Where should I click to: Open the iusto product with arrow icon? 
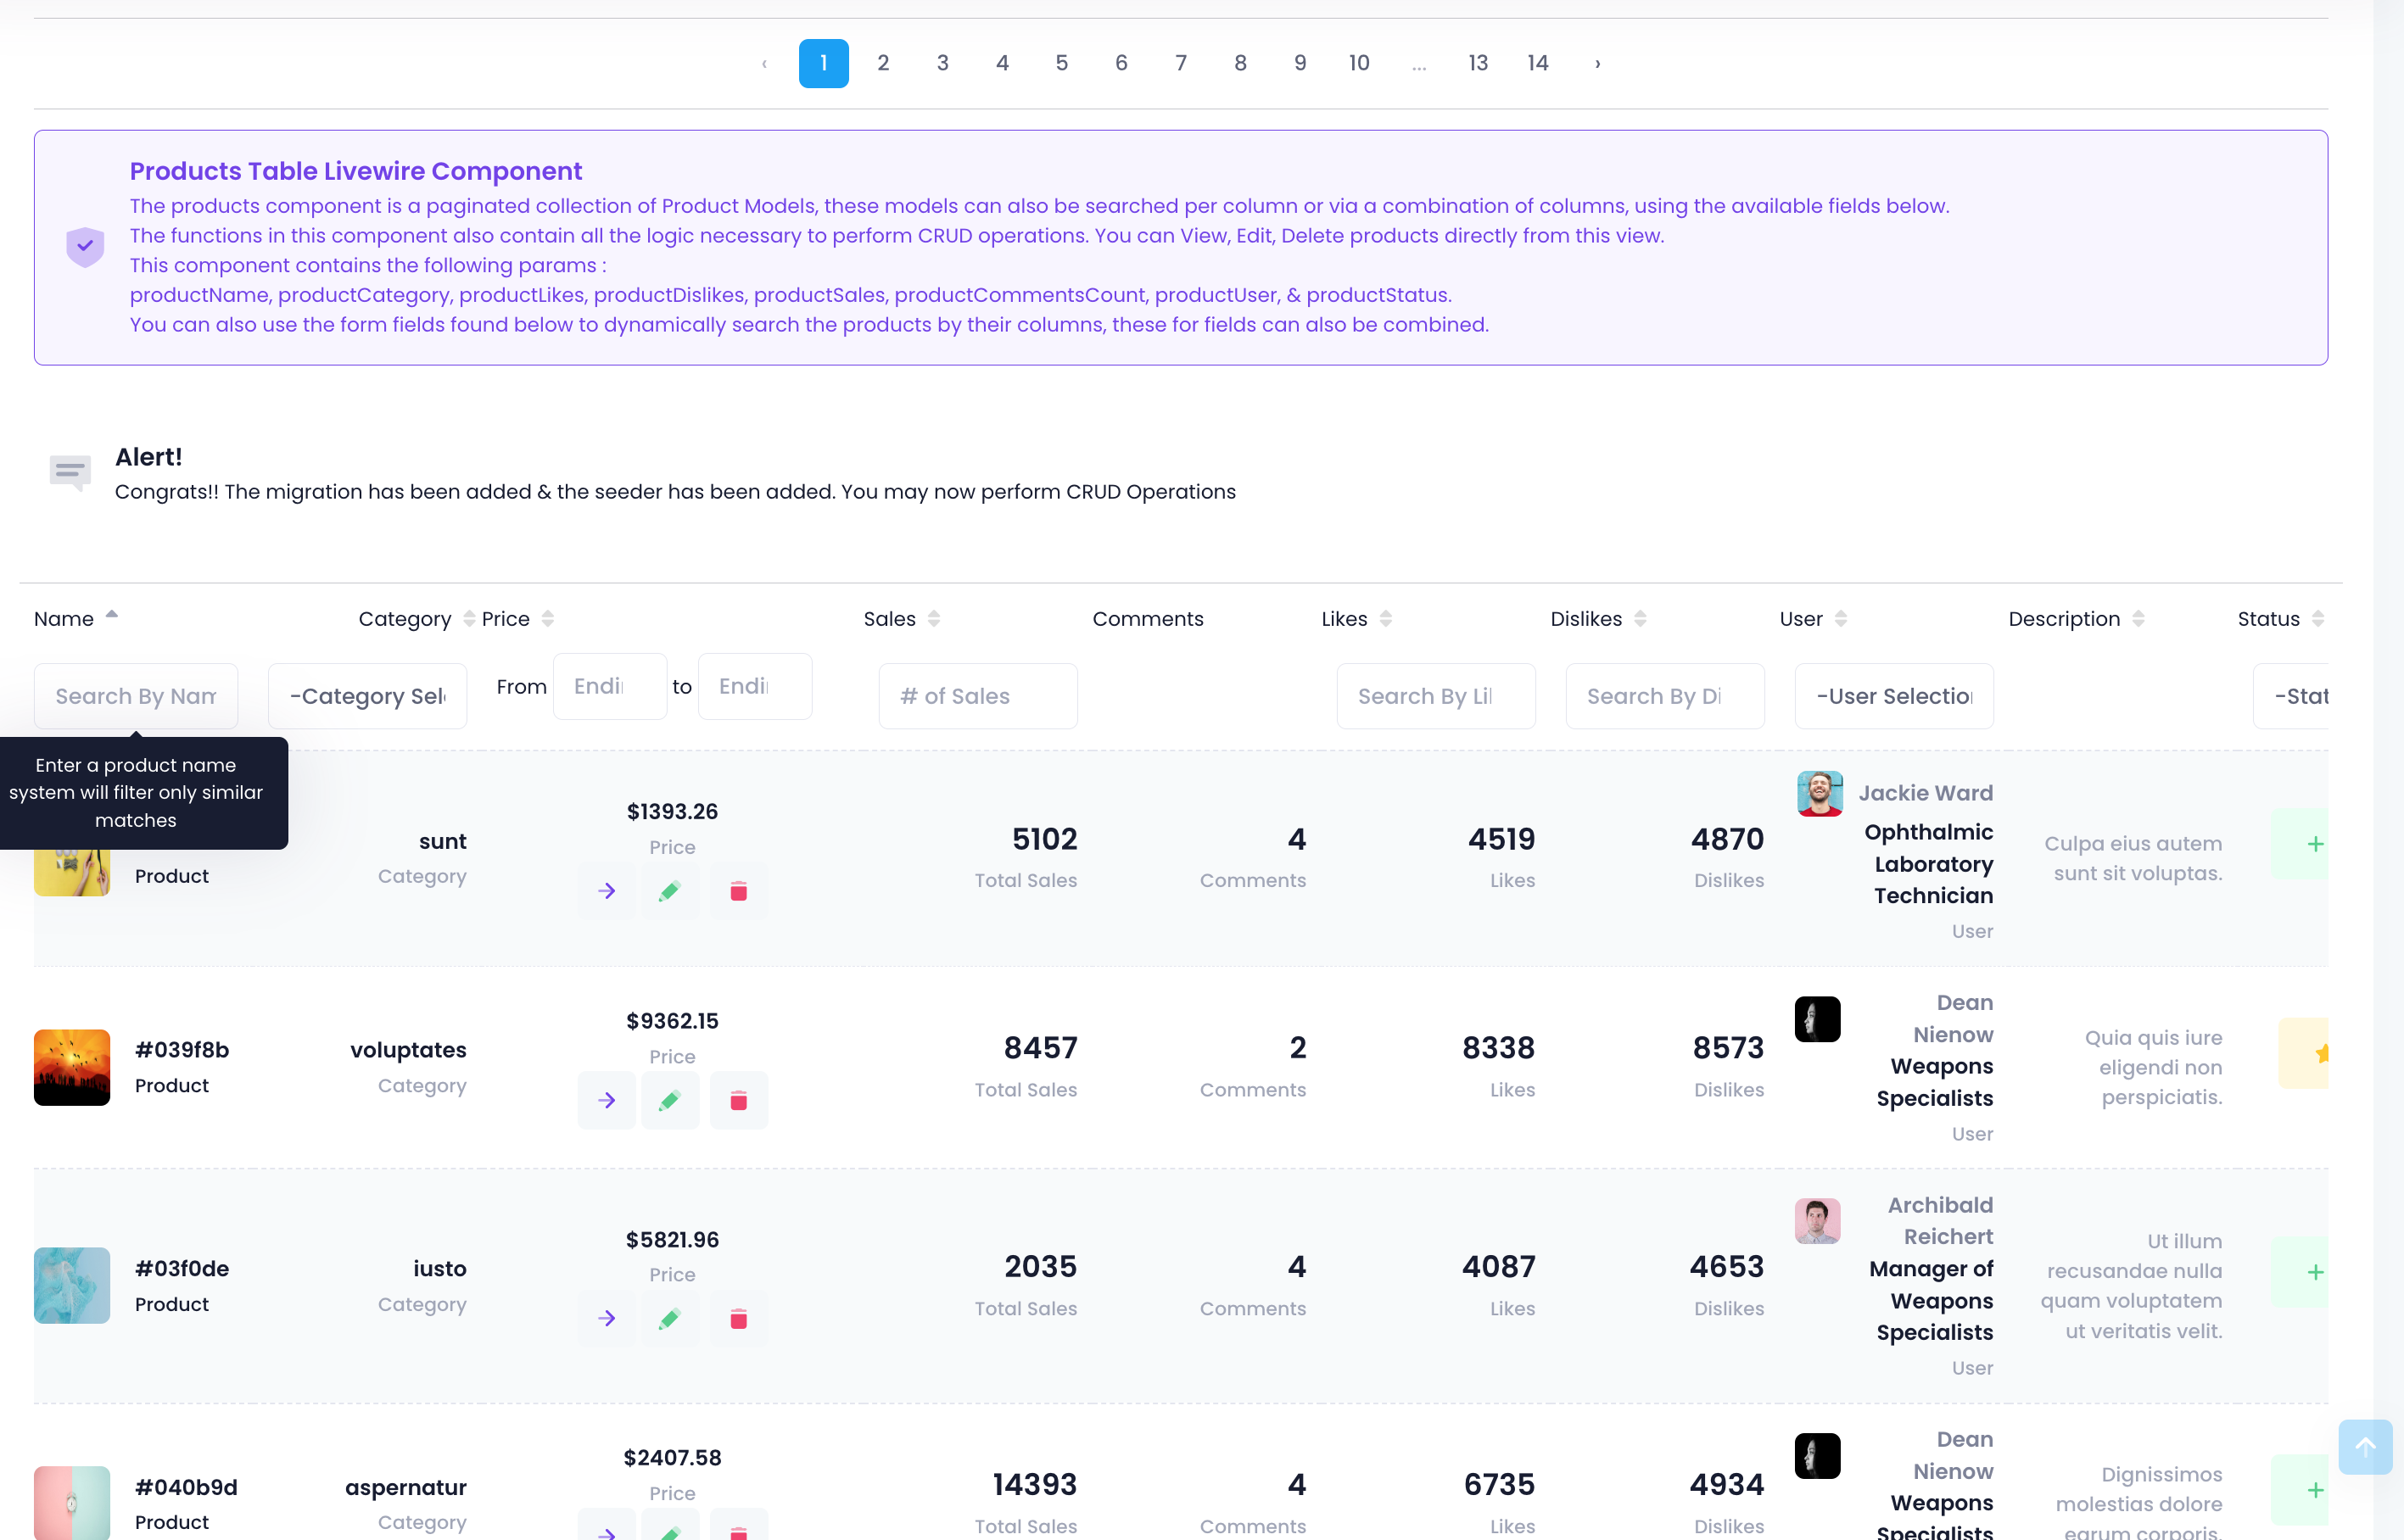point(606,1319)
